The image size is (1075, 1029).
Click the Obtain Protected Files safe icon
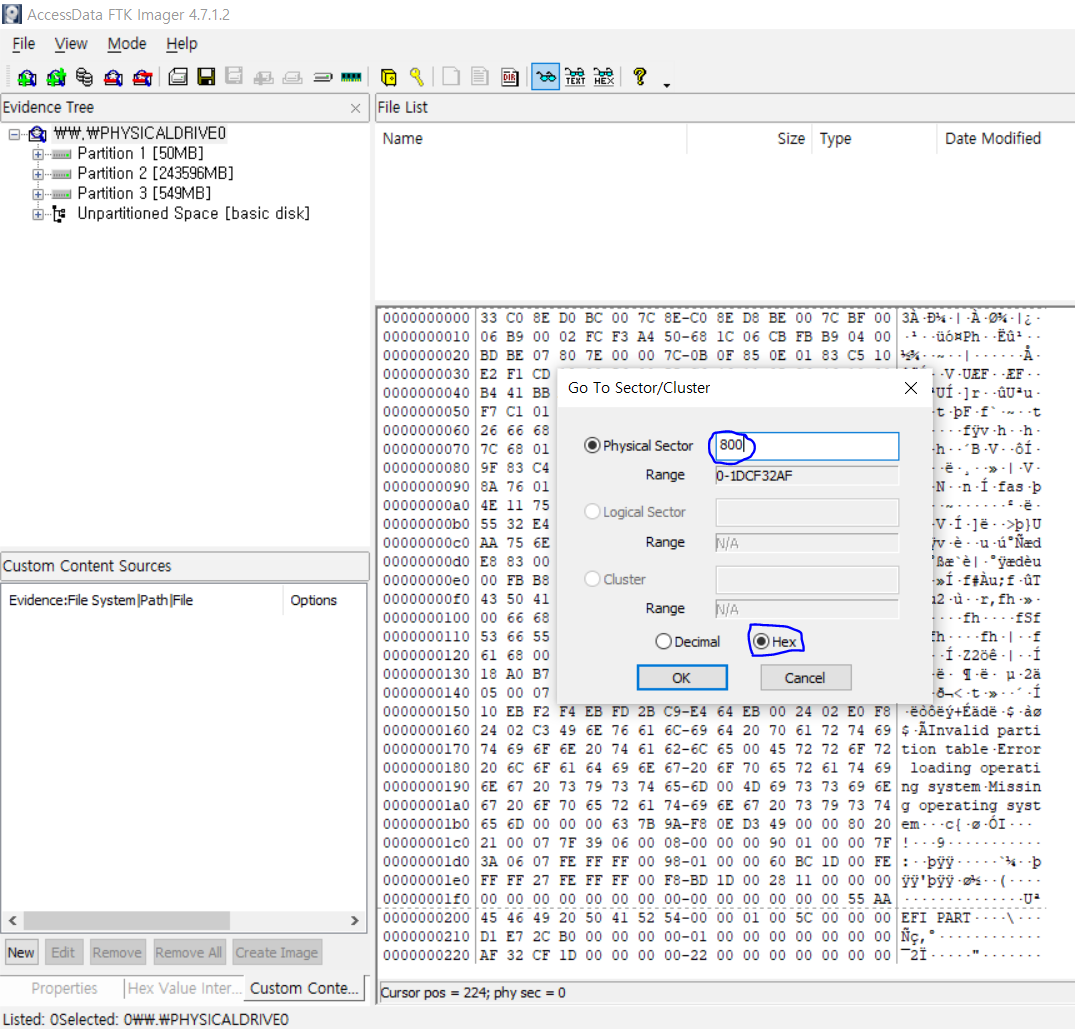(x=389, y=77)
